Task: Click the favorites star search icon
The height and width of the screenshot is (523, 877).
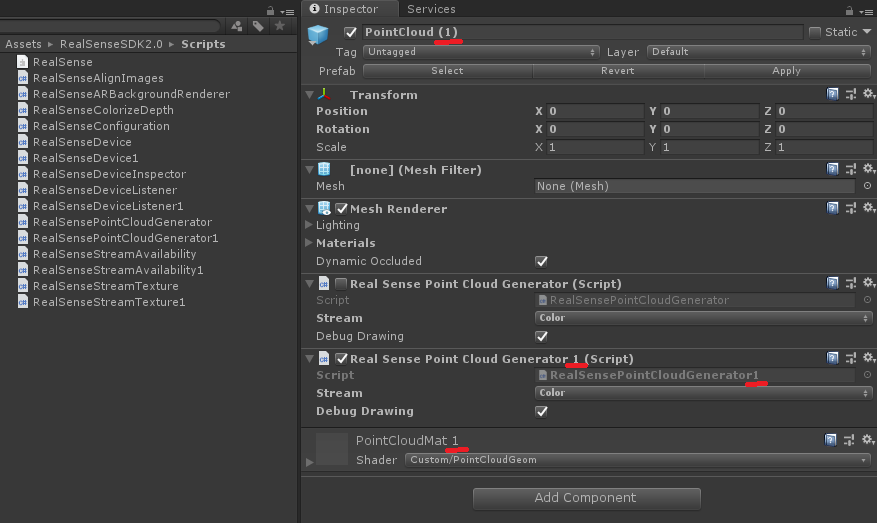Action: tap(280, 26)
